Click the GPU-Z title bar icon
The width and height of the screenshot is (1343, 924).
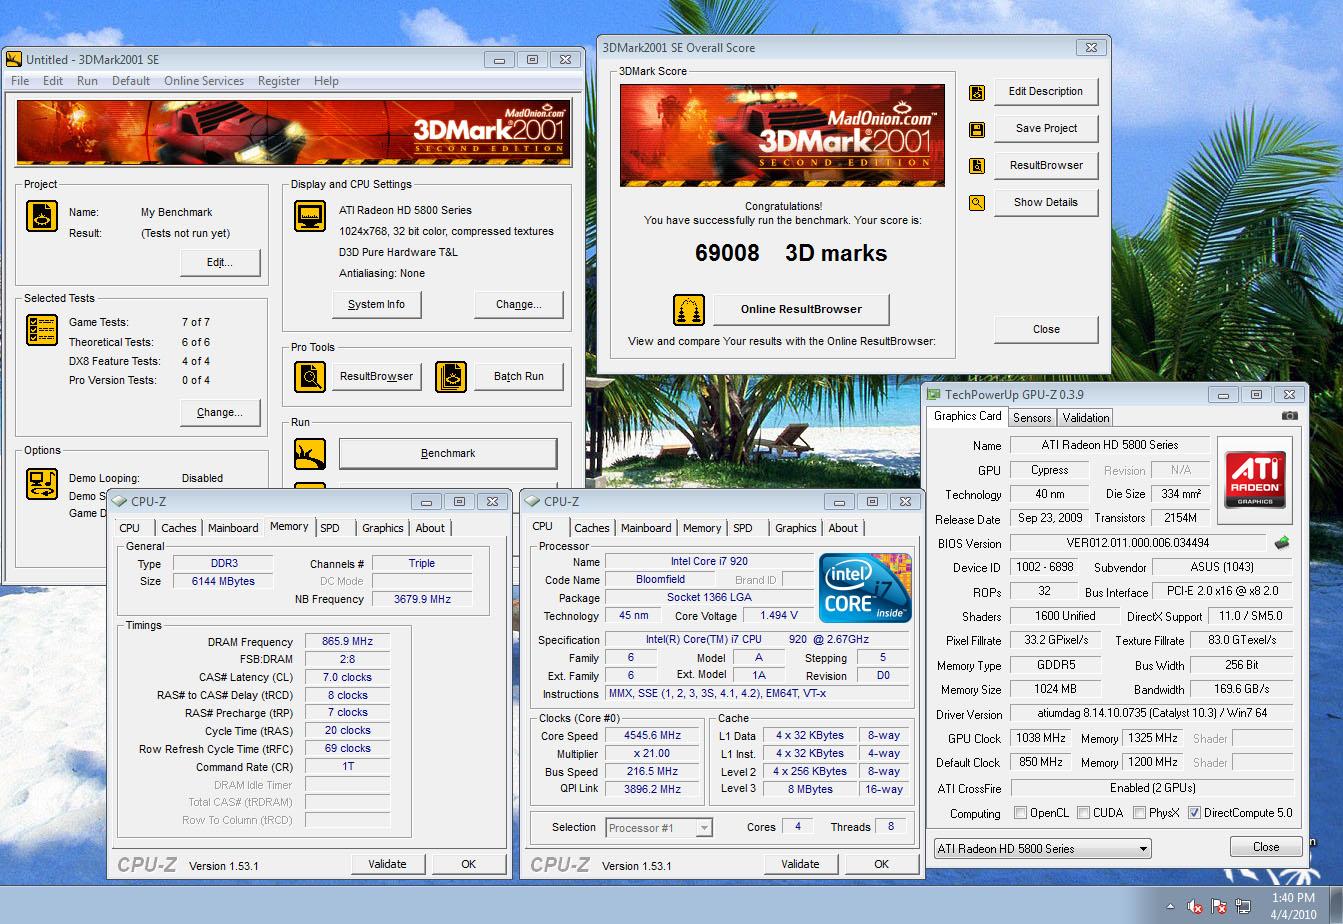point(934,394)
